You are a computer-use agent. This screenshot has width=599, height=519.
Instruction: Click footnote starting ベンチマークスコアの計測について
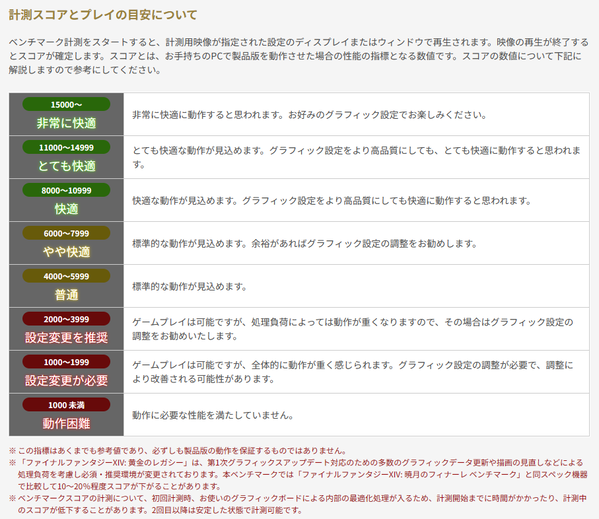pyautogui.click(x=298, y=504)
